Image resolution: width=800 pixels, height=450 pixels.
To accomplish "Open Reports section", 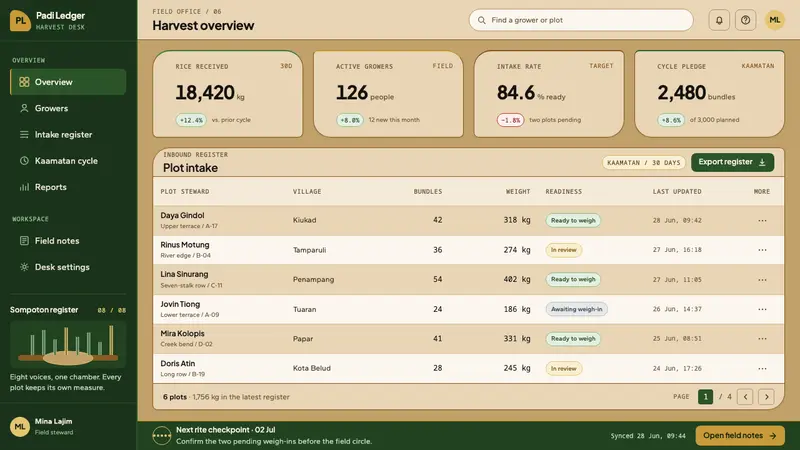I will (x=68, y=187).
